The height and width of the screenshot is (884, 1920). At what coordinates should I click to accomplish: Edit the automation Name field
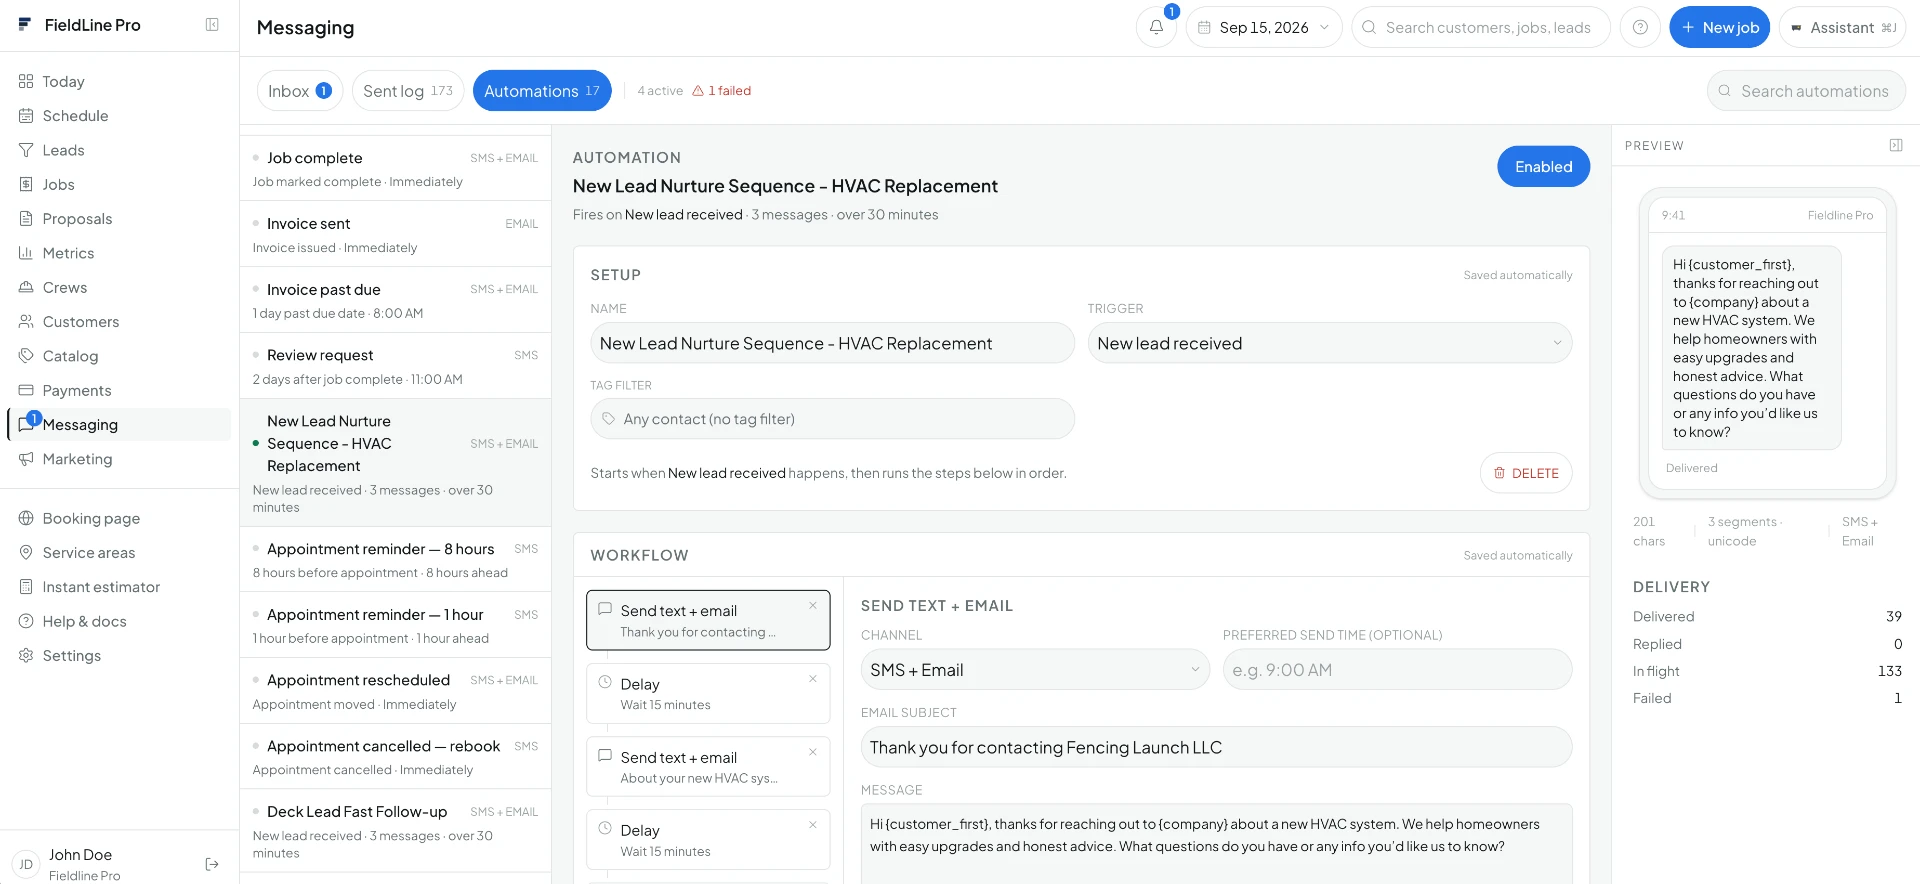832,343
